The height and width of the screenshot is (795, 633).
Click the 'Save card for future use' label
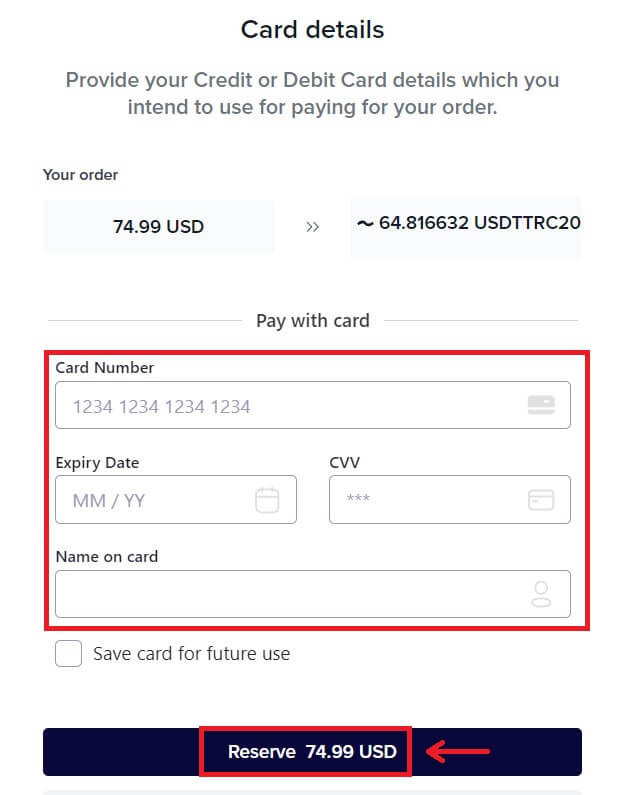(191, 654)
